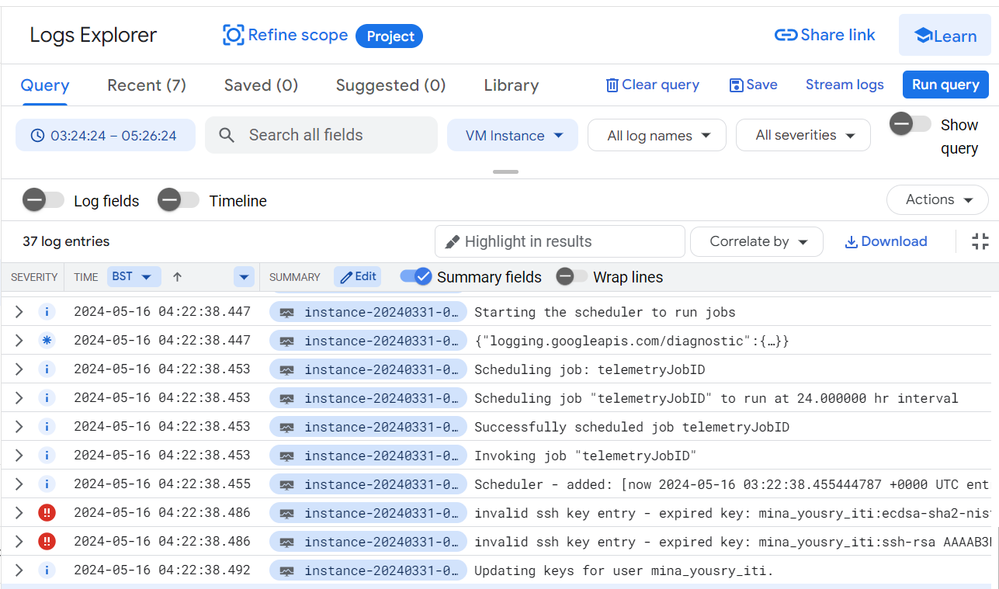Open the Share link option
Viewport: 999px width, 589px height.
point(824,35)
